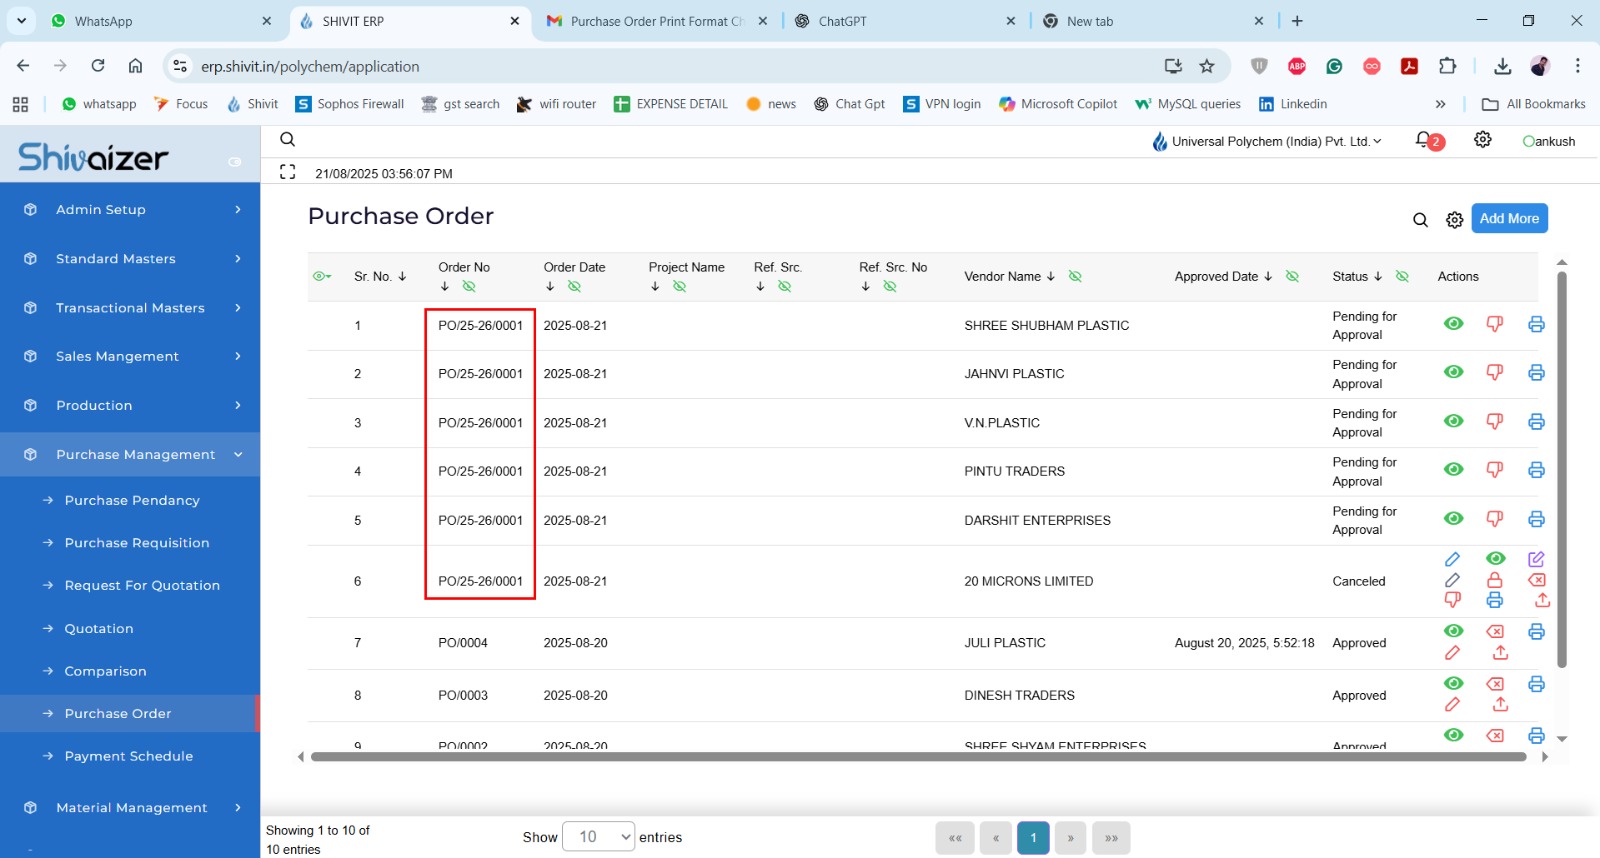This screenshot has height=858, width=1600.
Task: Open the entries per page dropdown
Action: coord(598,837)
